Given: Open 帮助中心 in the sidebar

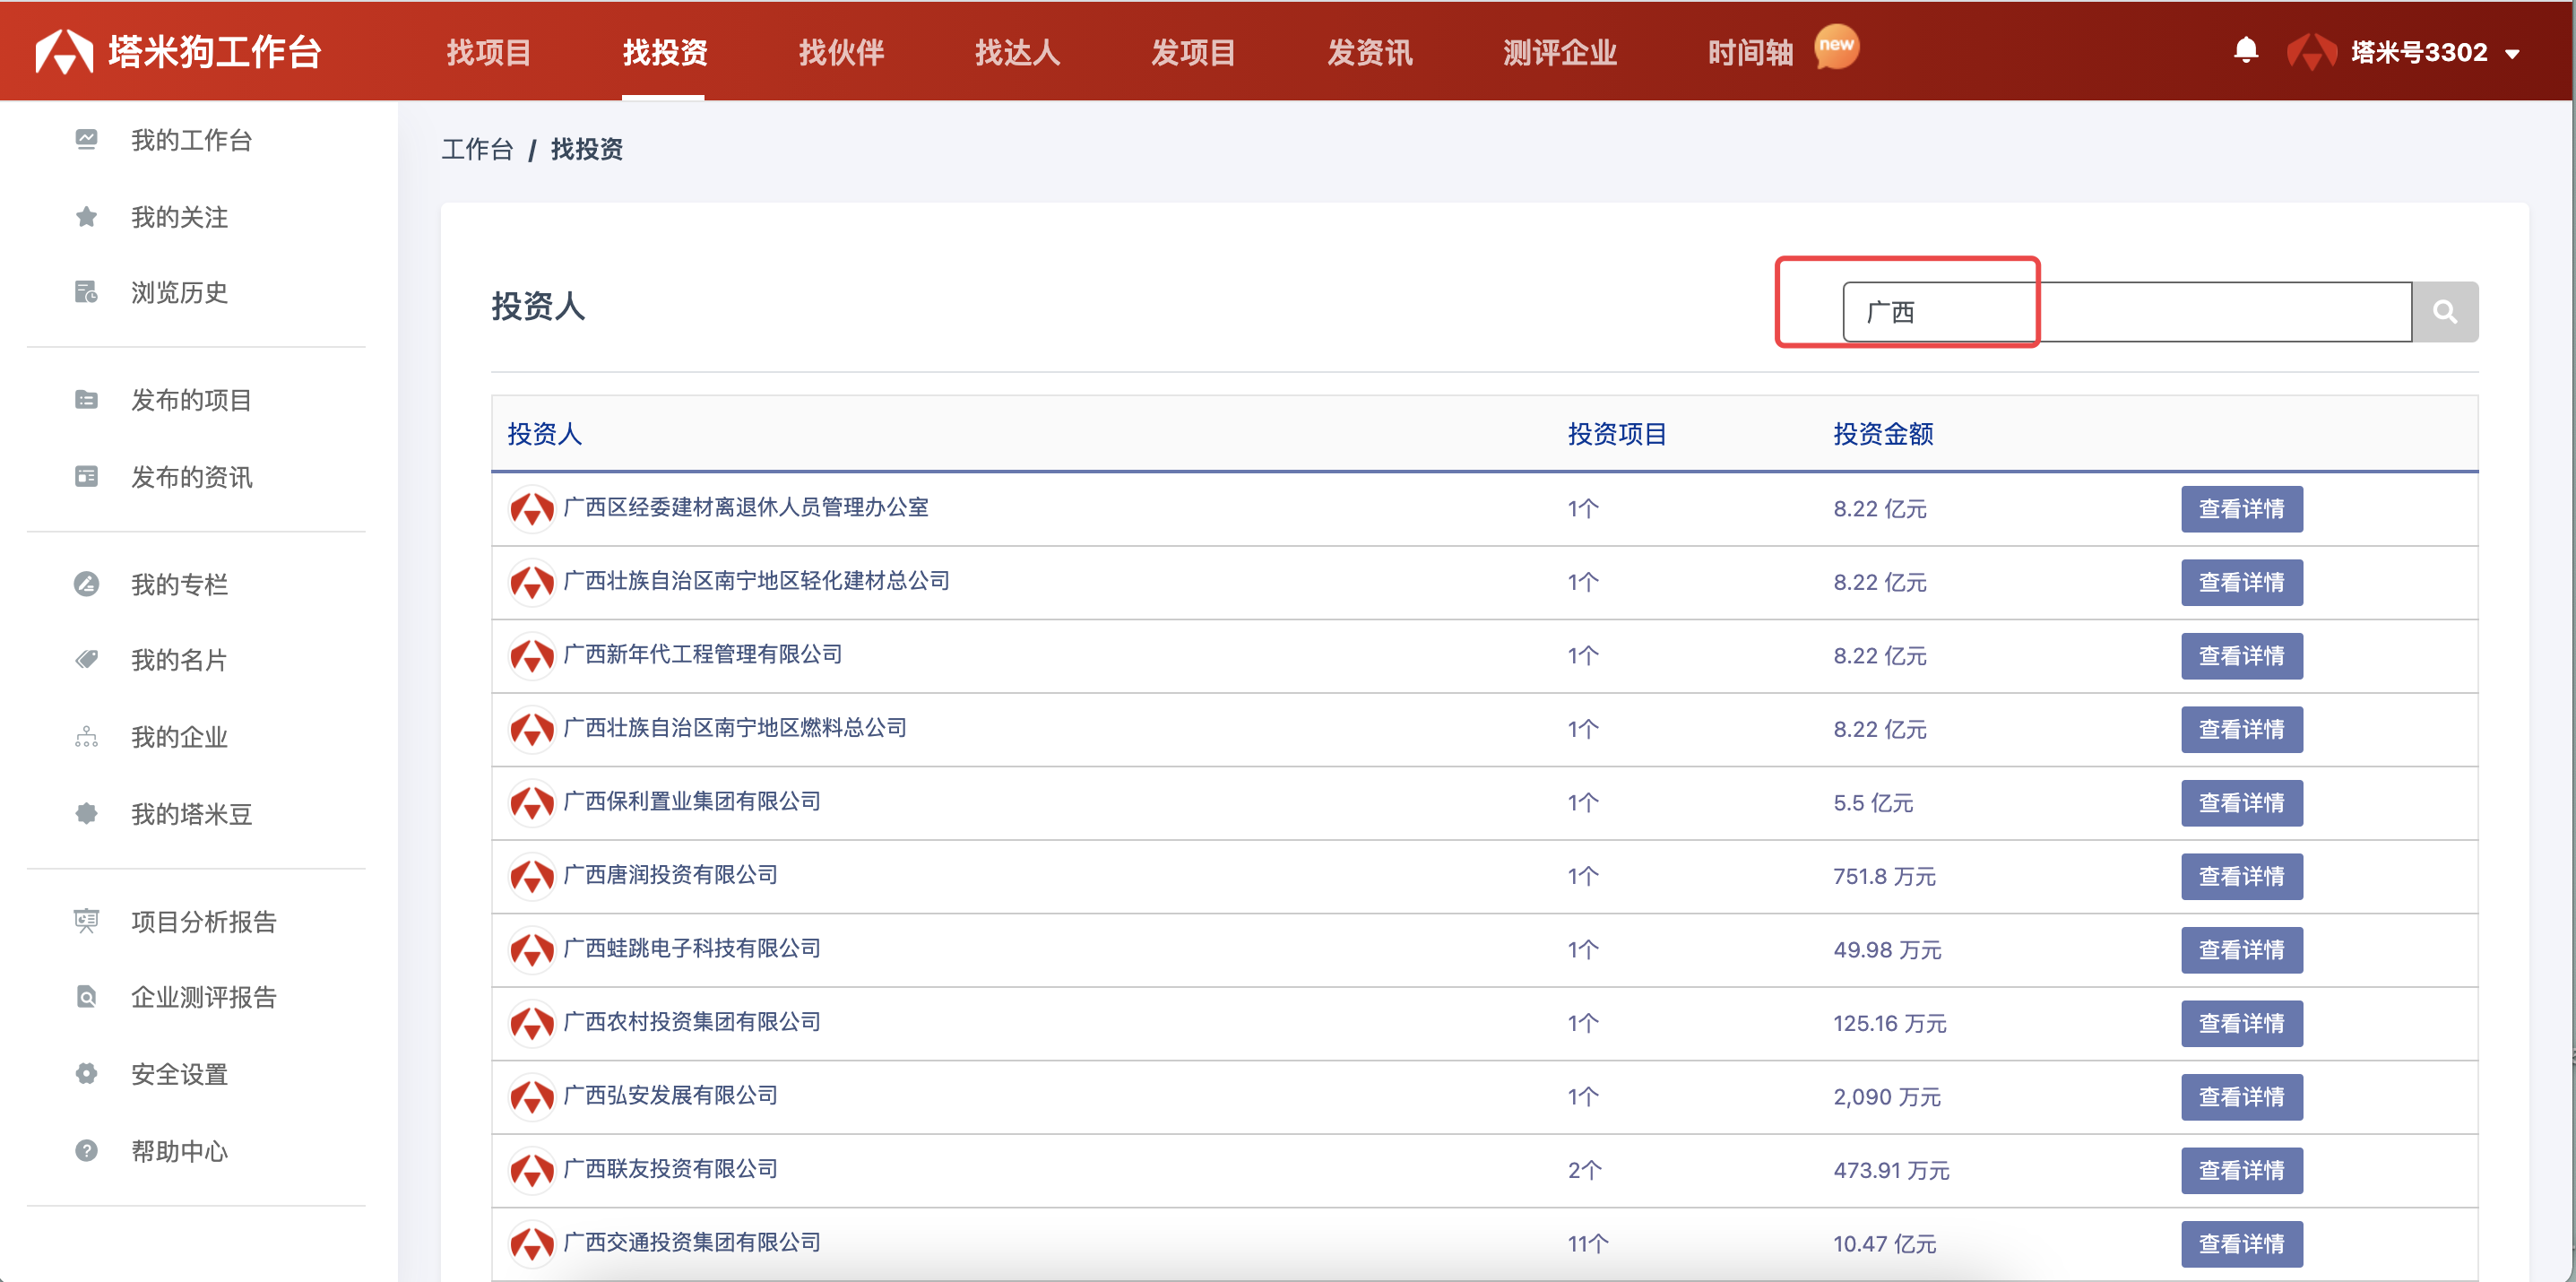Looking at the screenshot, I should pos(180,1151).
